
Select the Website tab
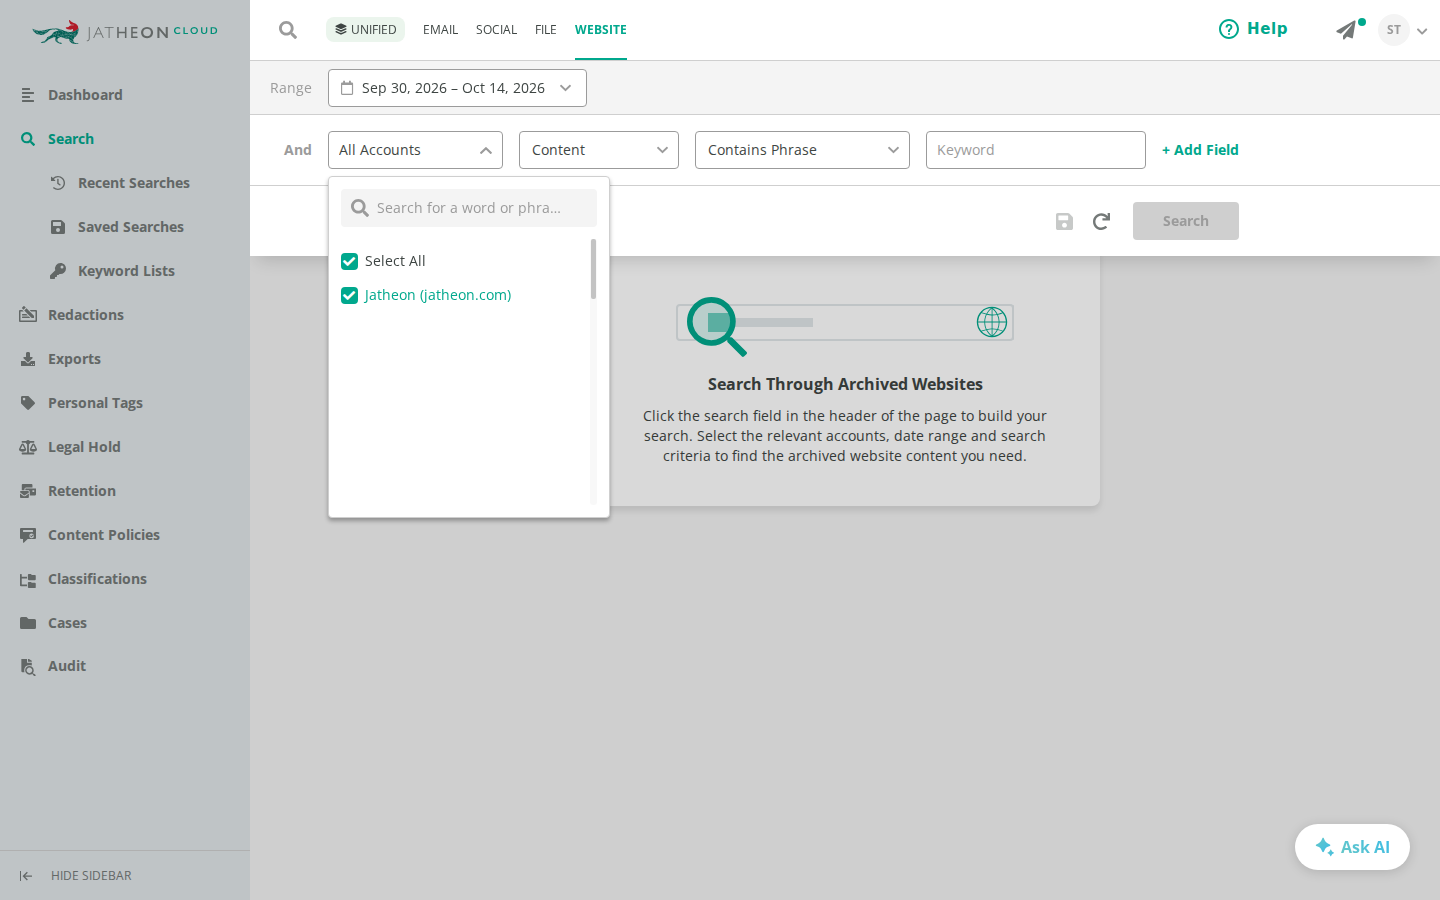click(x=601, y=30)
